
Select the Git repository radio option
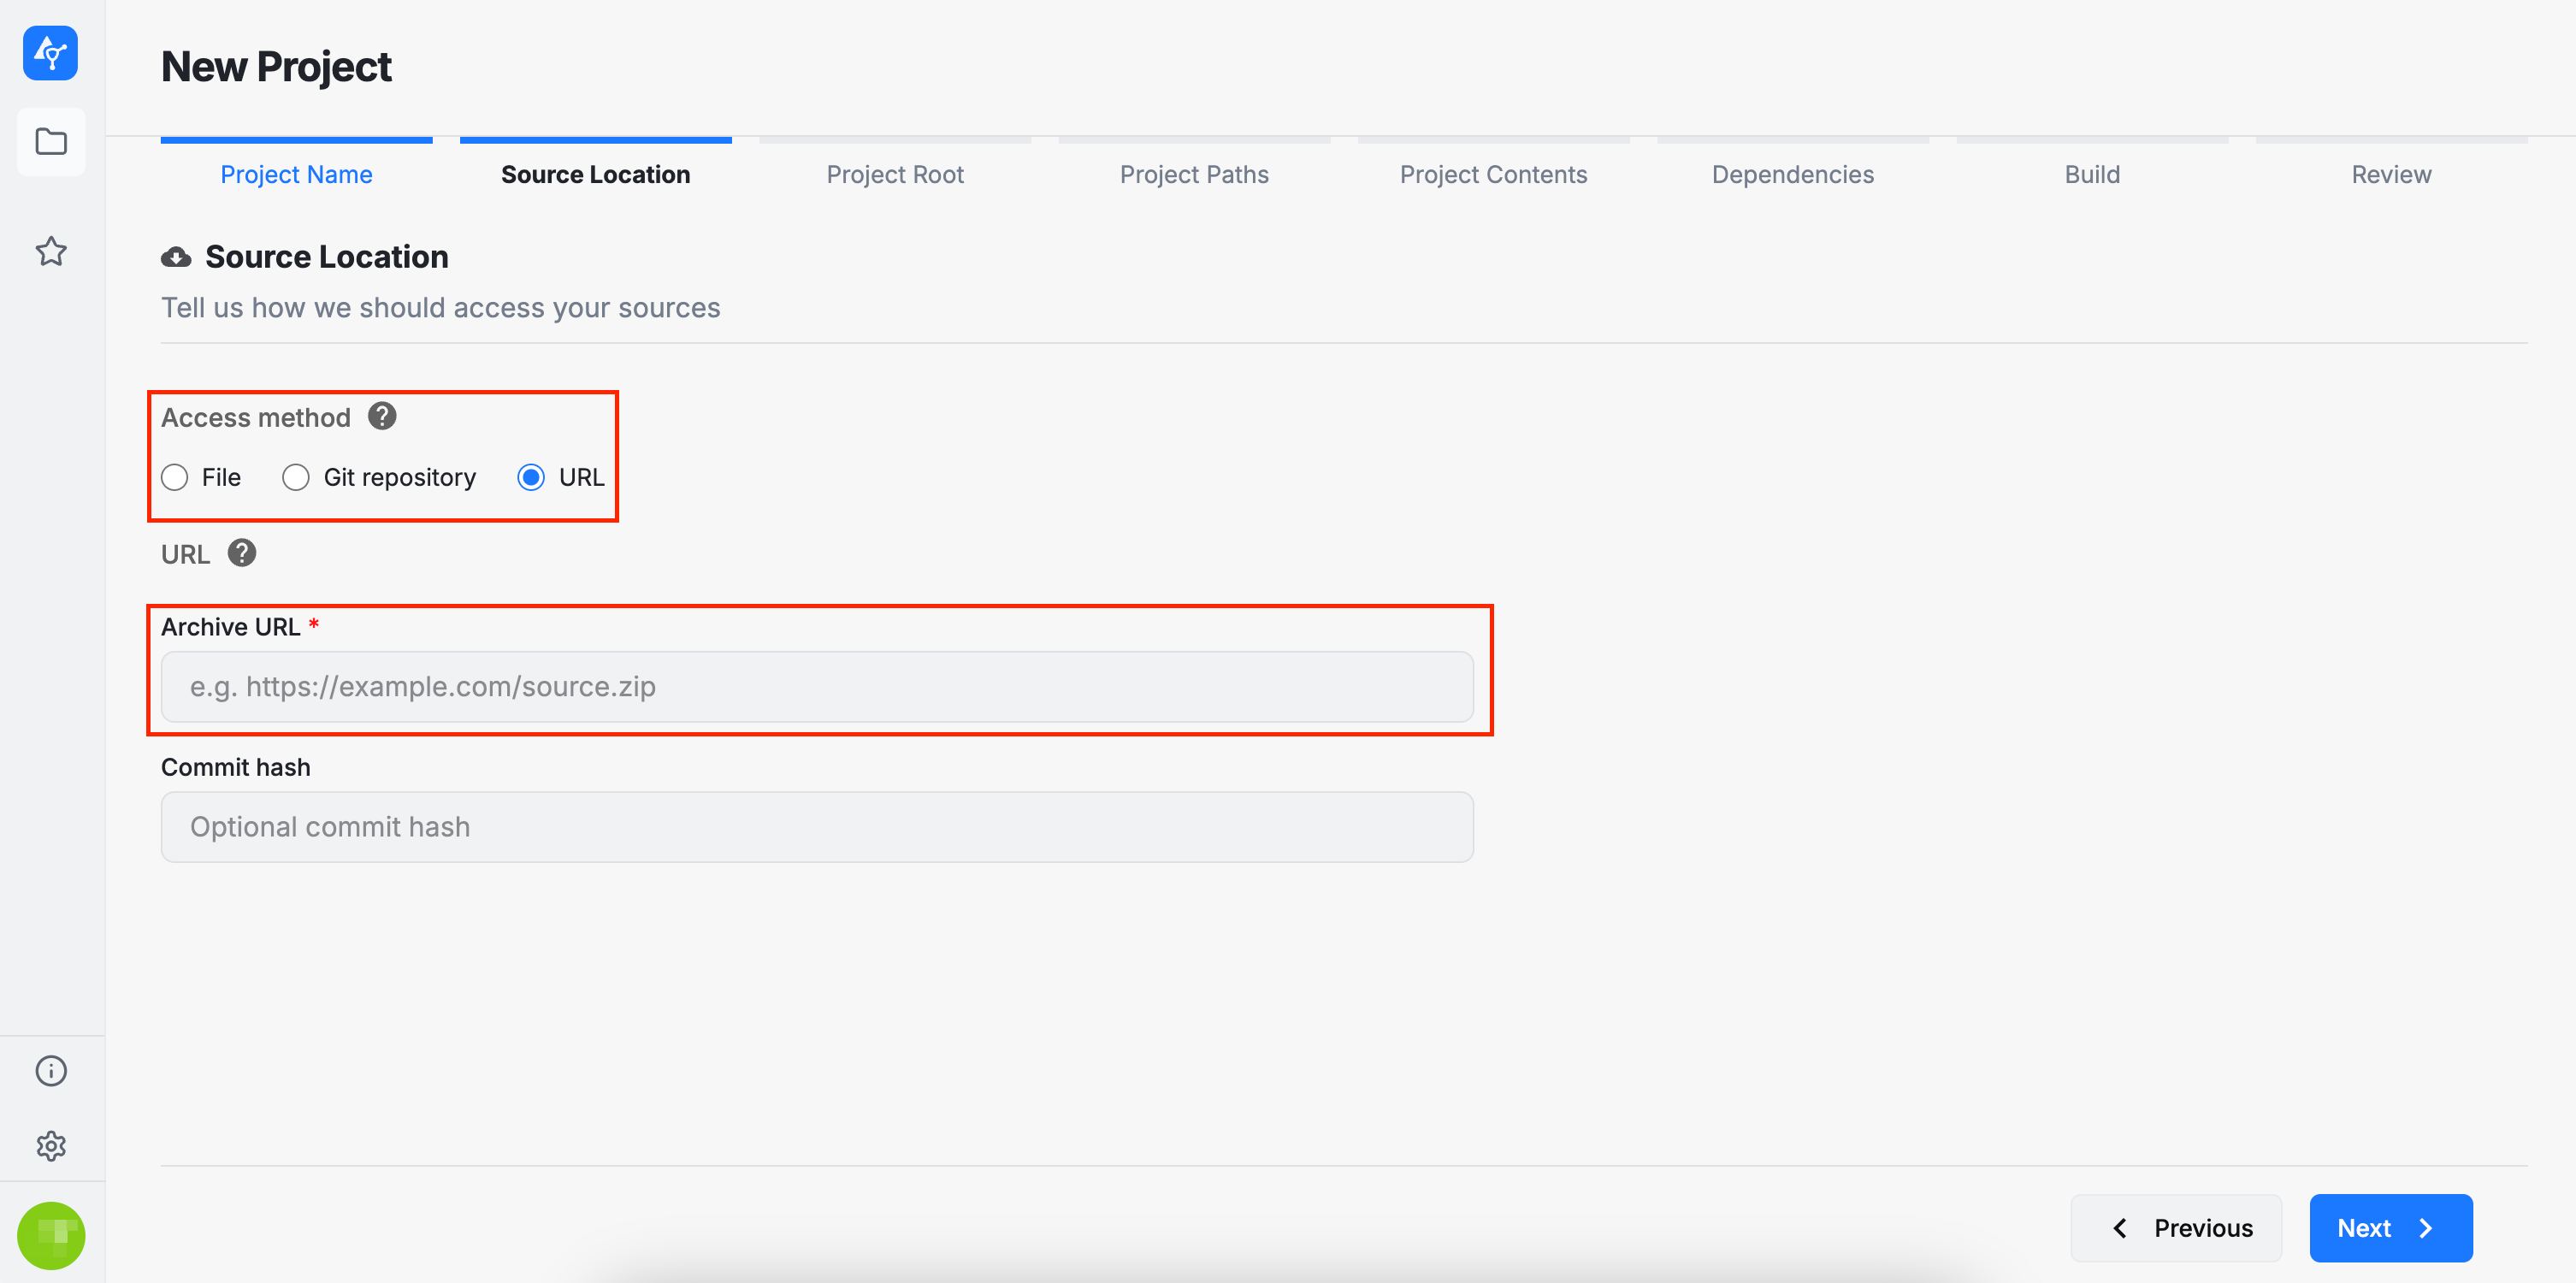point(296,477)
